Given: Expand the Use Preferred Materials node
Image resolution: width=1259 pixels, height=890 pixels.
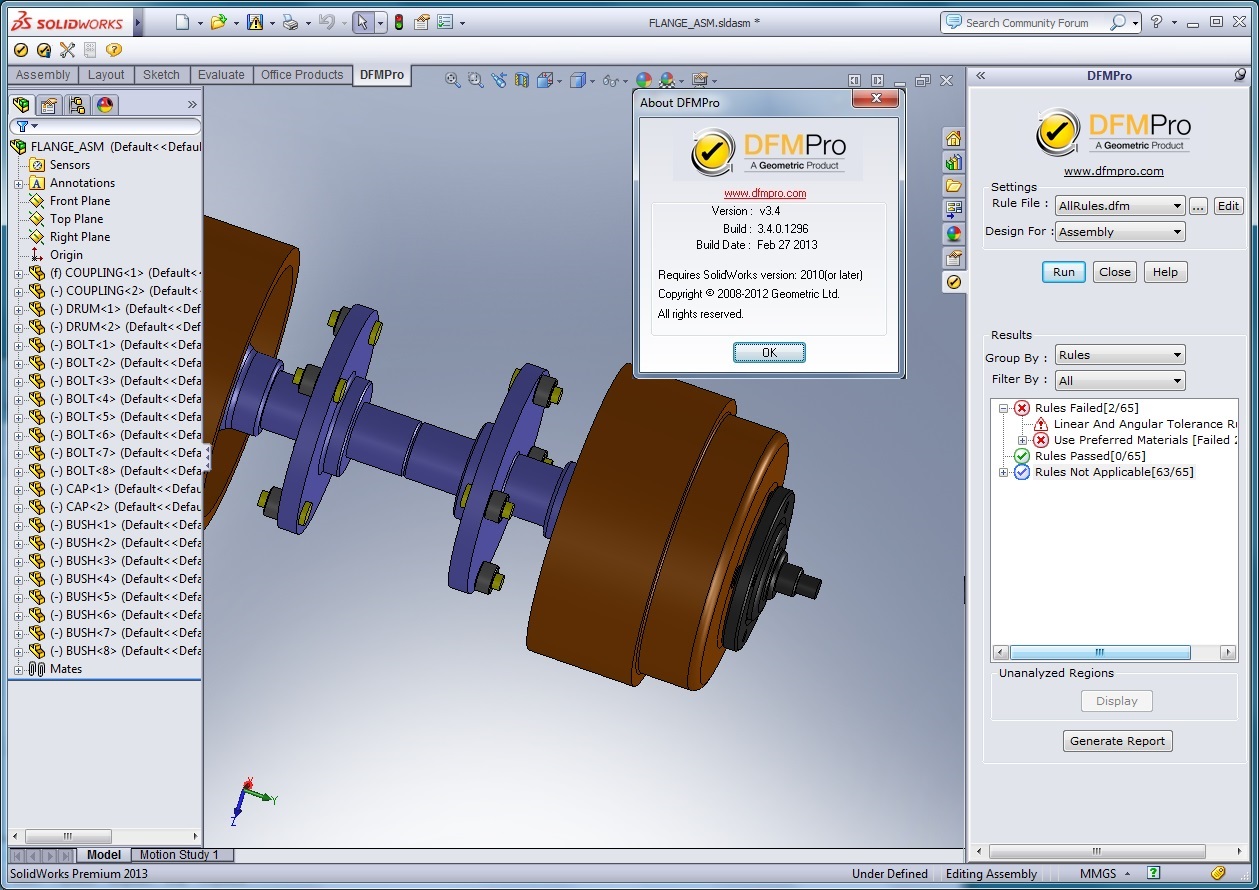Looking at the screenshot, I should 1022,440.
